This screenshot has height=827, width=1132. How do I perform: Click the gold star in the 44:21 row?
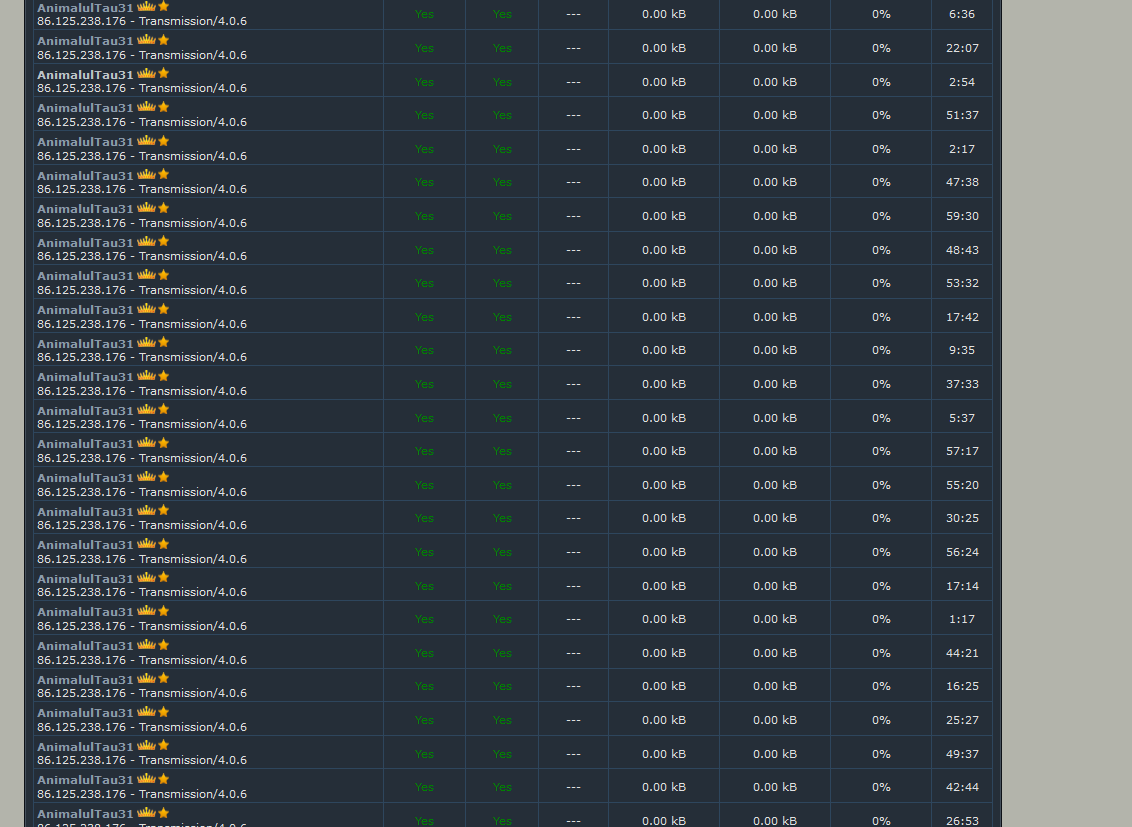(x=163, y=645)
